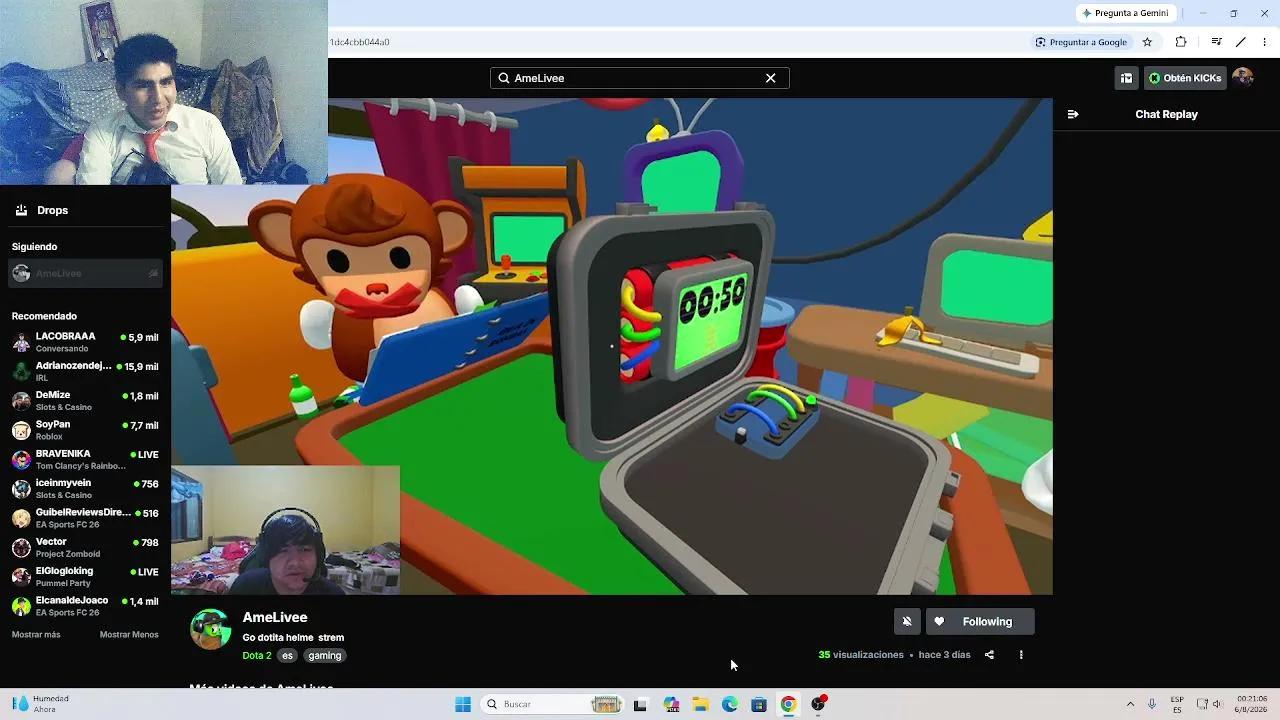Click the microphone tray icon

(1152, 704)
